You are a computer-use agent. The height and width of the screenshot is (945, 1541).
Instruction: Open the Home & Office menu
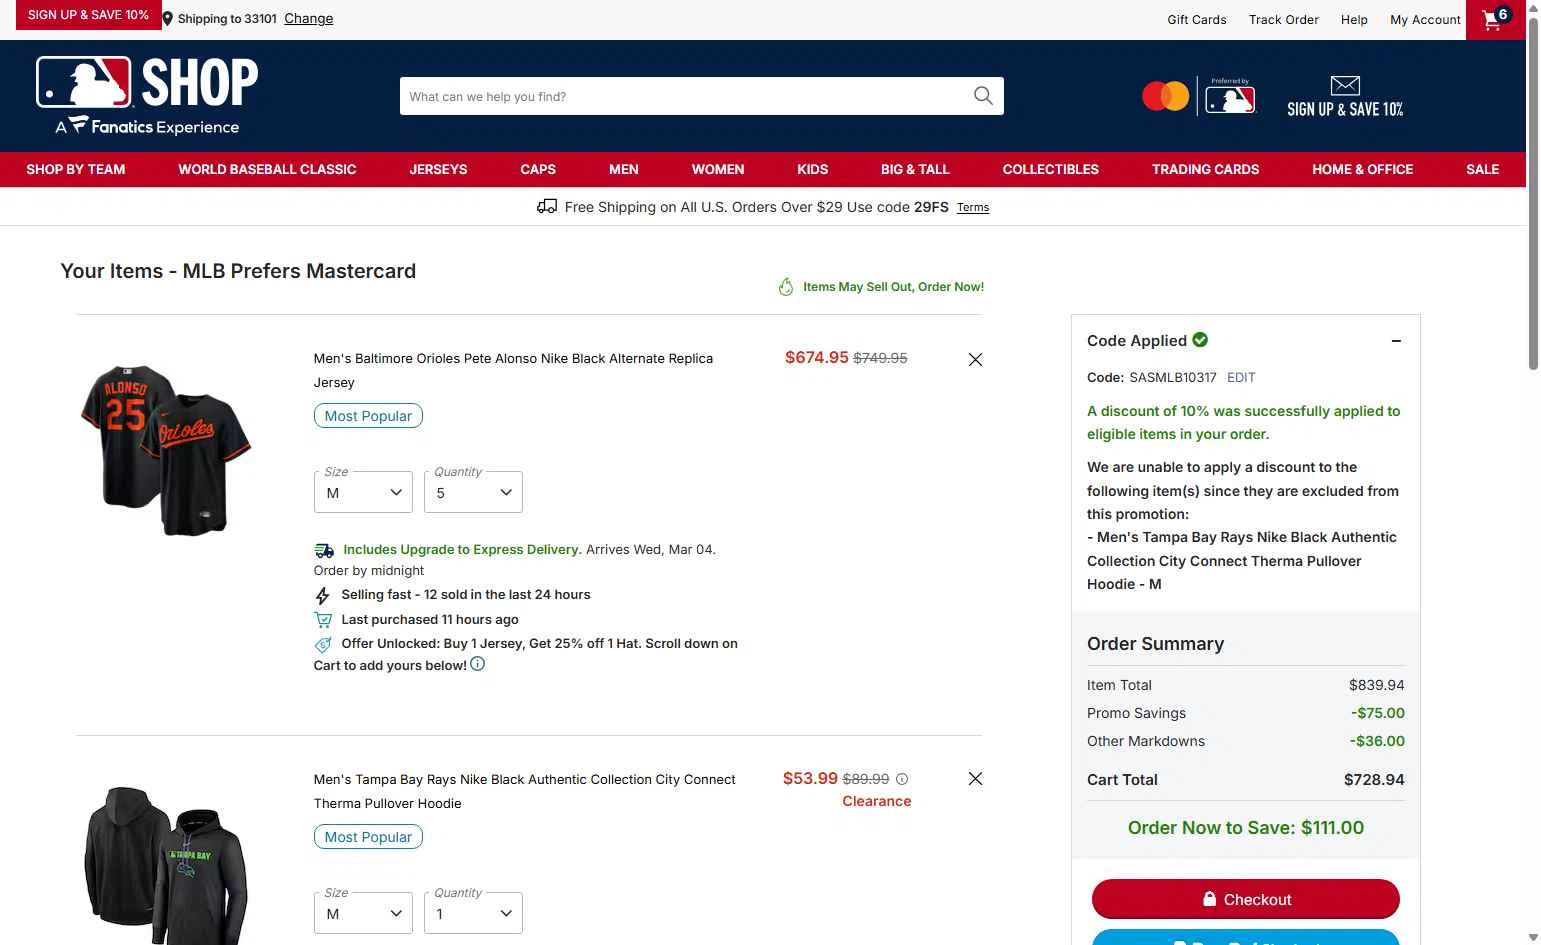(x=1363, y=169)
